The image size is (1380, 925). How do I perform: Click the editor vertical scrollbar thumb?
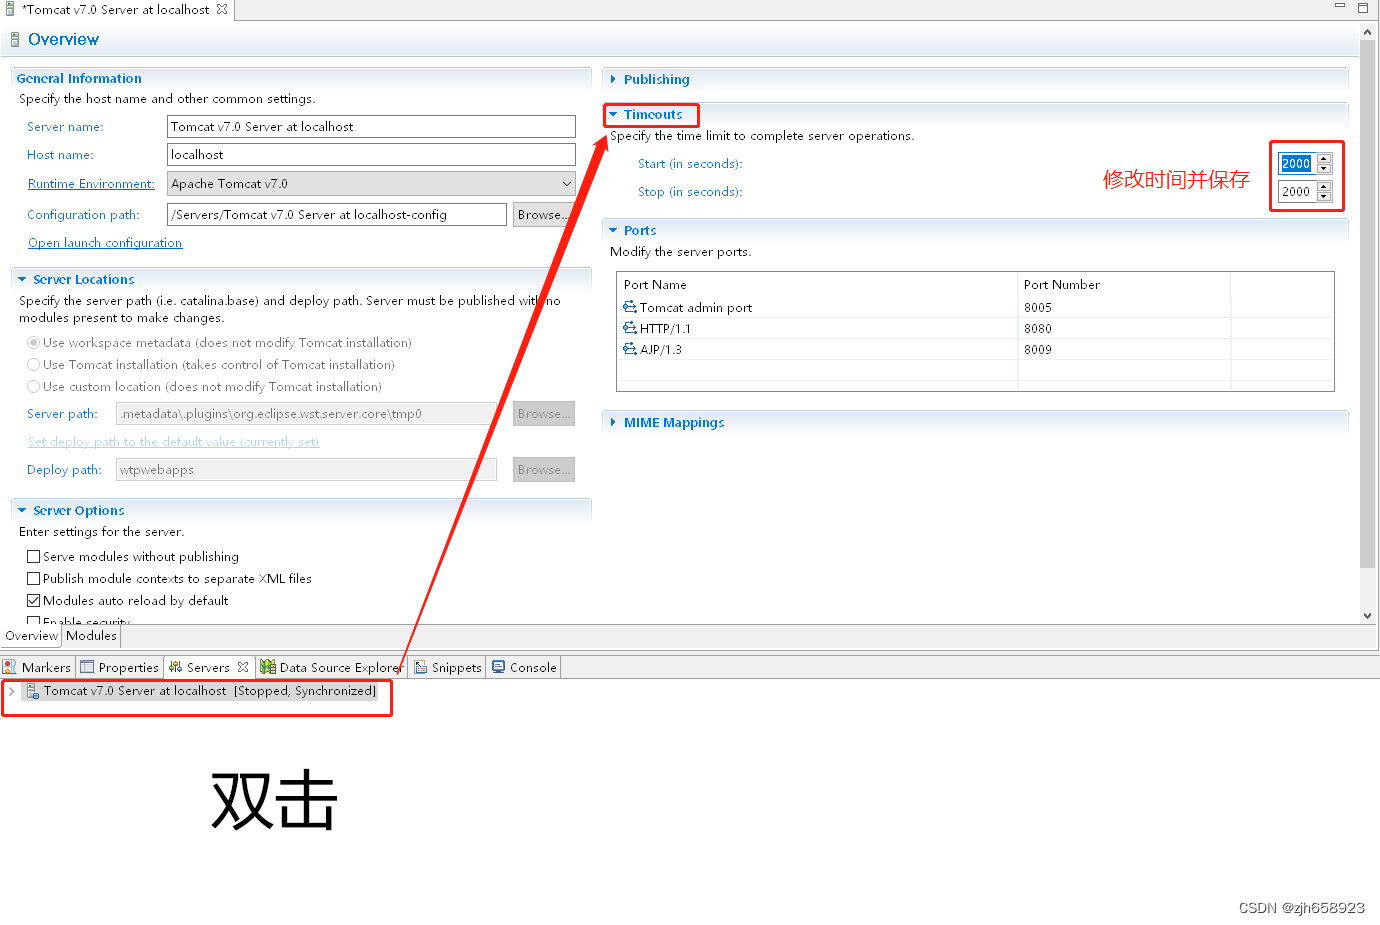[x=1368, y=305]
